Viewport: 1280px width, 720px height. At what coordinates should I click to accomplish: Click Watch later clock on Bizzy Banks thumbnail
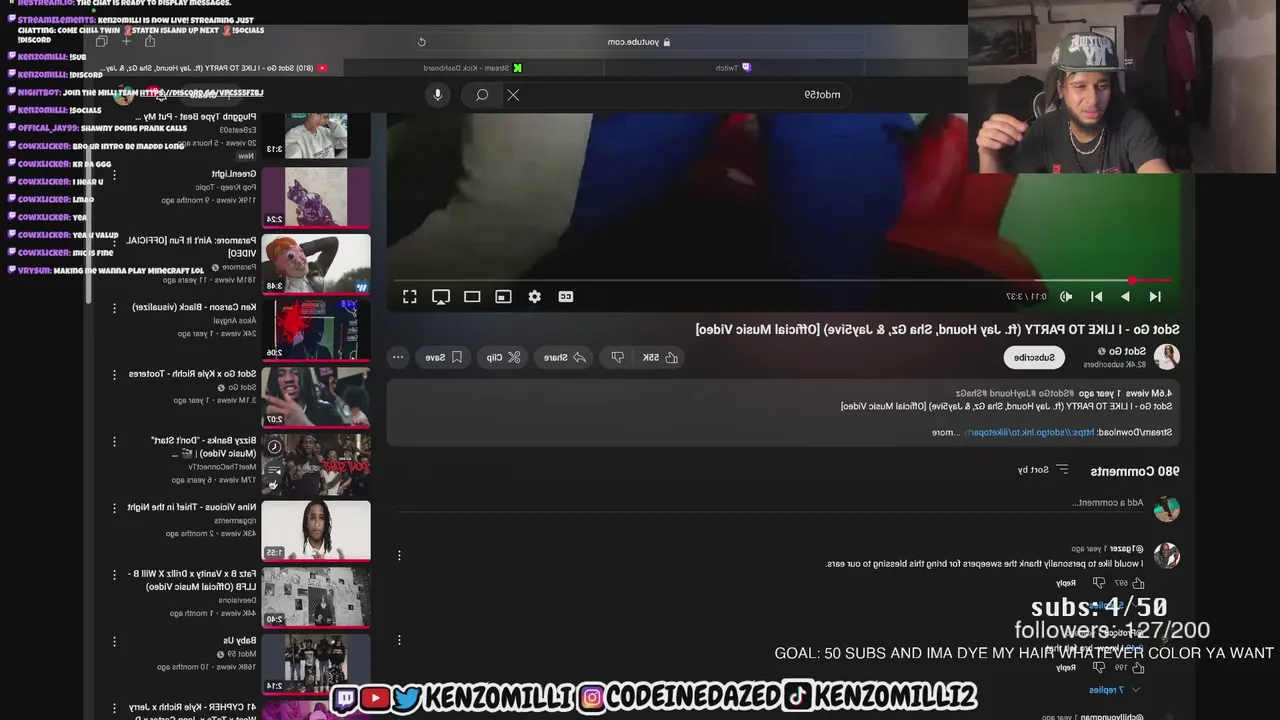[x=274, y=447]
